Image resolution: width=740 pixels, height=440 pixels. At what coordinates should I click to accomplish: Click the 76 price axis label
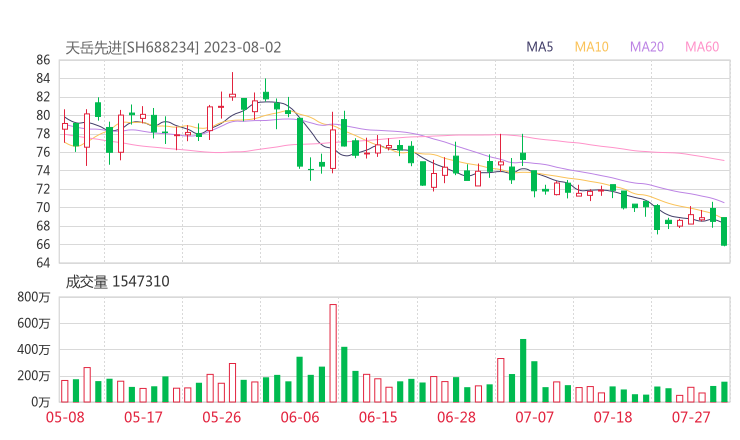[43, 152]
